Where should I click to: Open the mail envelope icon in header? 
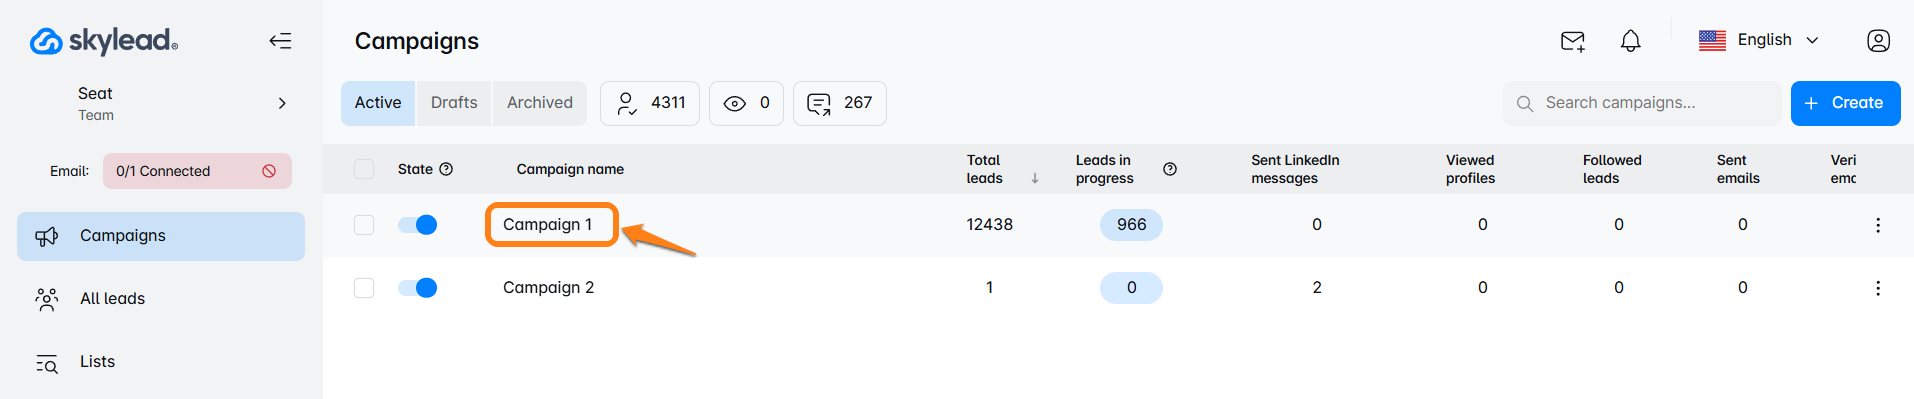[x=1573, y=41]
